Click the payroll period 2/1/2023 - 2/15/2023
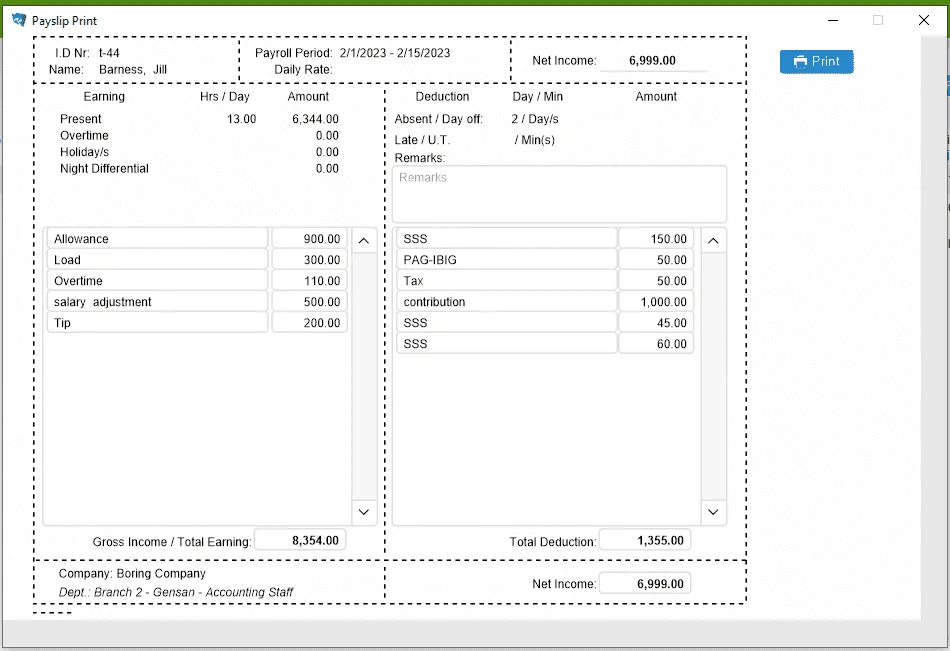This screenshot has width=950, height=651. [394, 53]
